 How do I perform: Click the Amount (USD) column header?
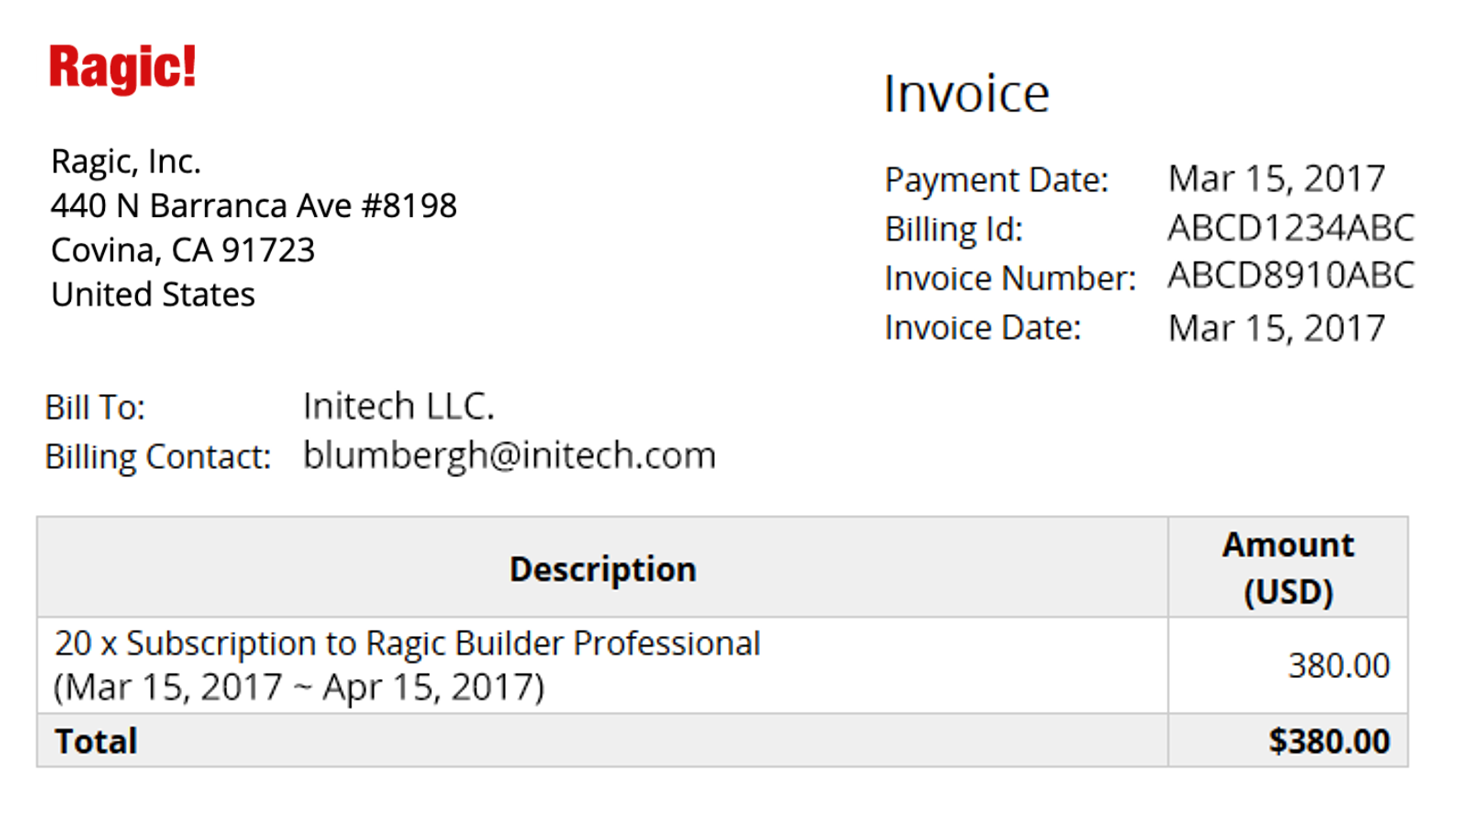coord(1288,568)
